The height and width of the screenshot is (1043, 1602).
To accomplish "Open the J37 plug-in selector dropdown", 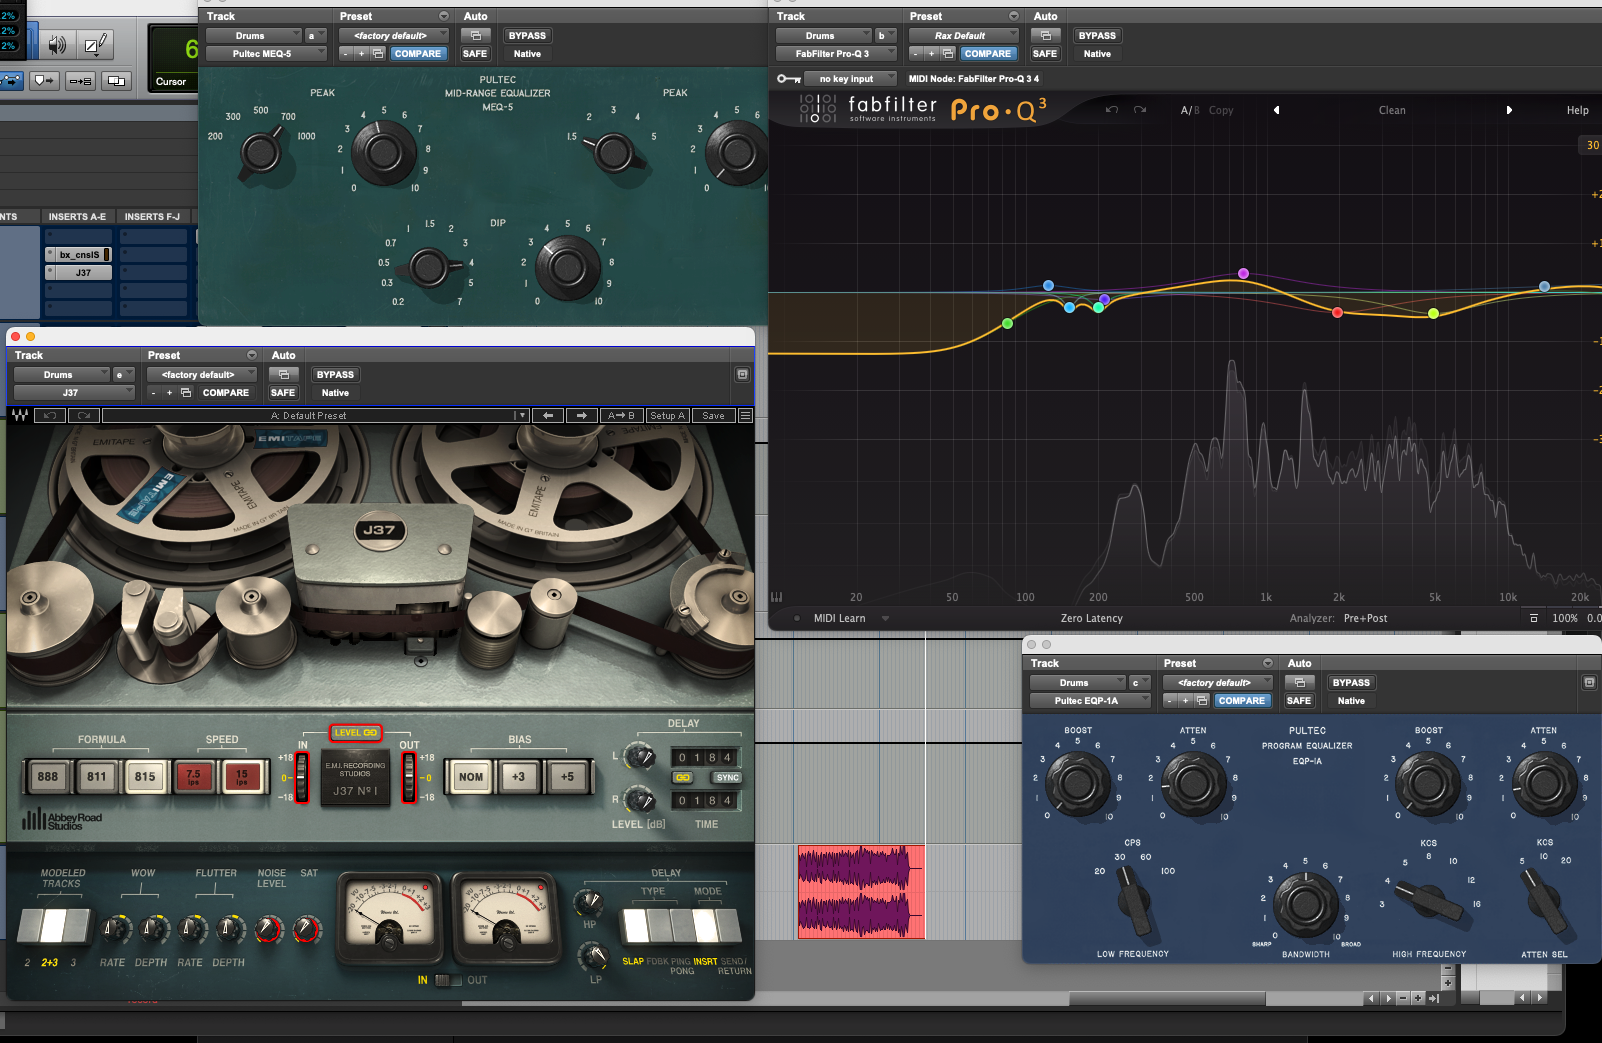I will [x=73, y=393].
